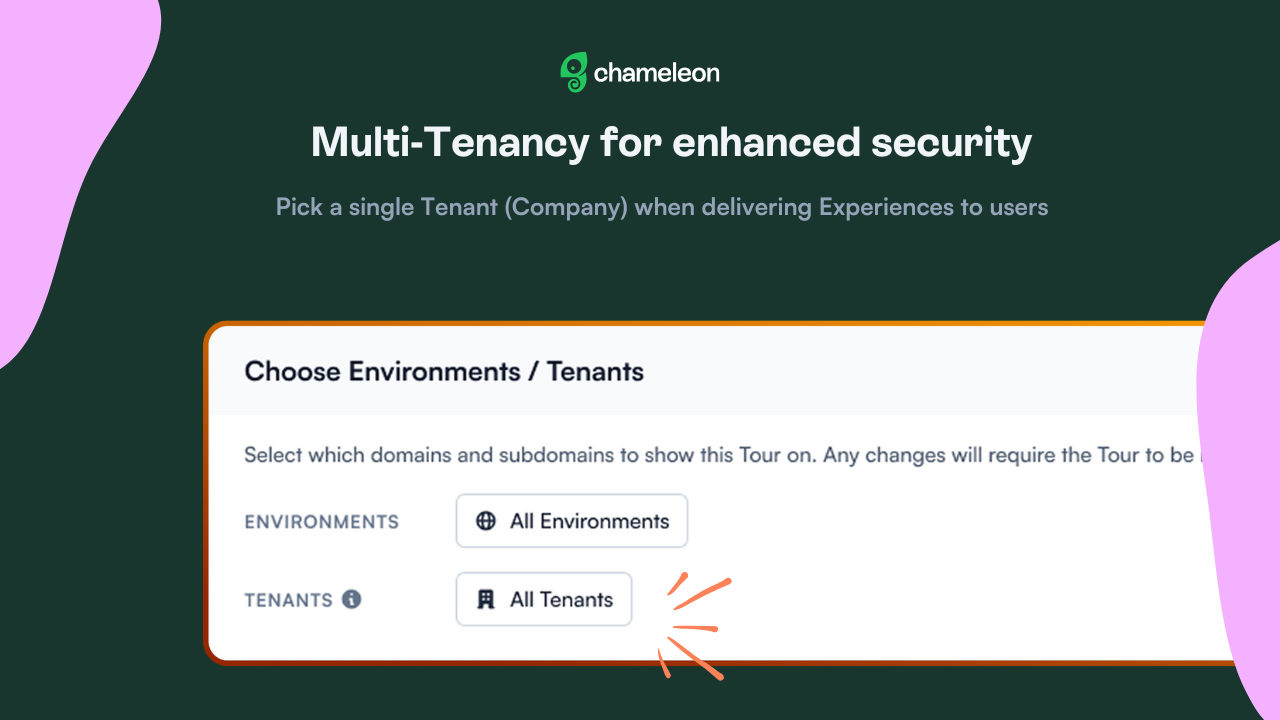Viewport: 1280px width, 720px height.
Task: Click the All Tenants text label
Action: coord(561,599)
